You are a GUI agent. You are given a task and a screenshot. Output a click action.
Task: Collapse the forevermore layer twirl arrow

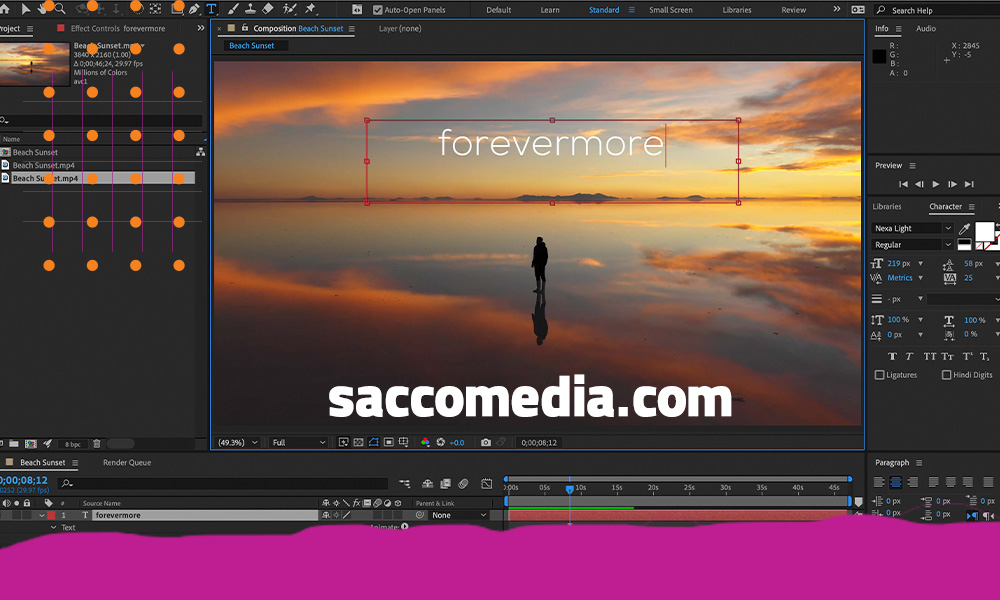click(42, 515)
